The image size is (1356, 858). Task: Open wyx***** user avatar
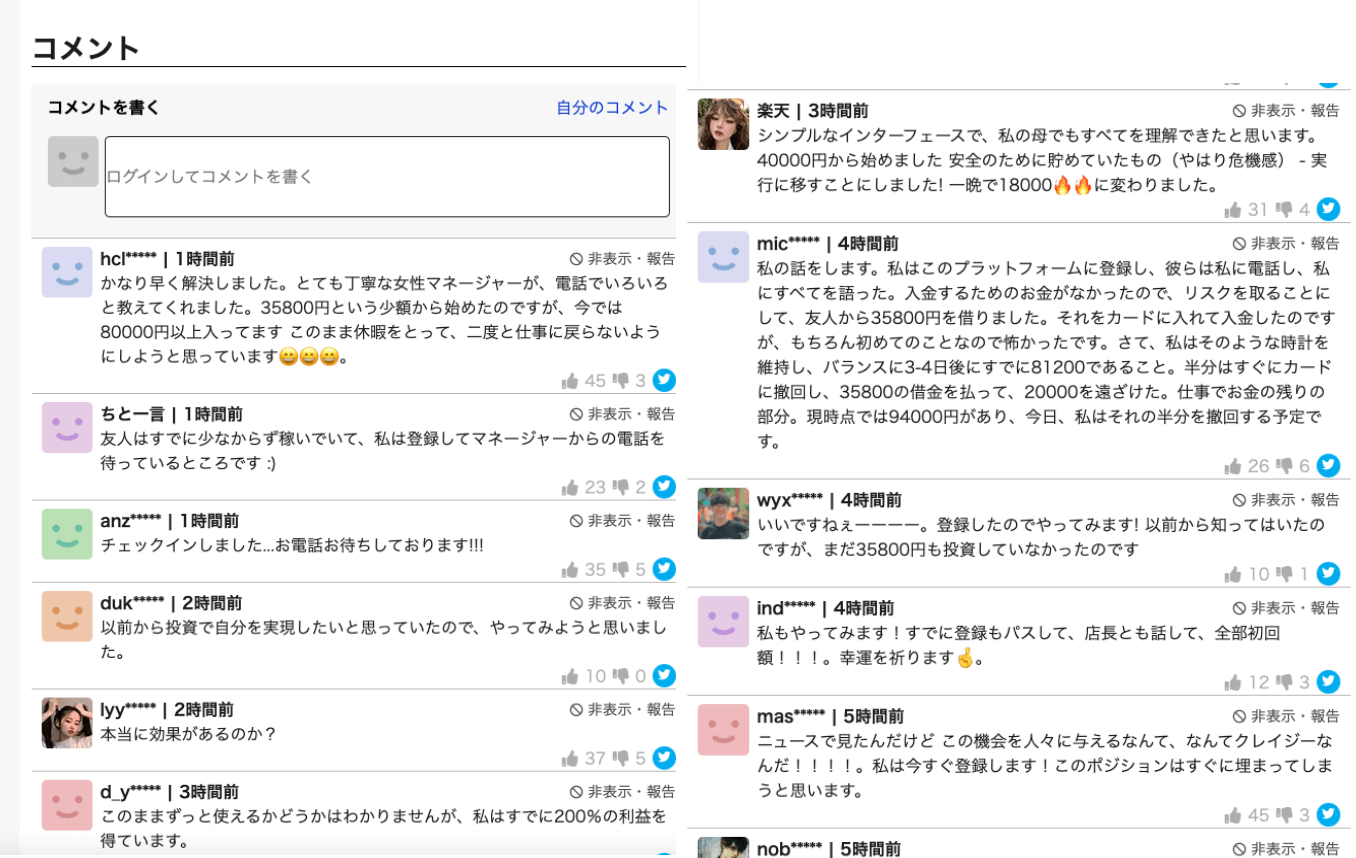(x=723, y=514)
